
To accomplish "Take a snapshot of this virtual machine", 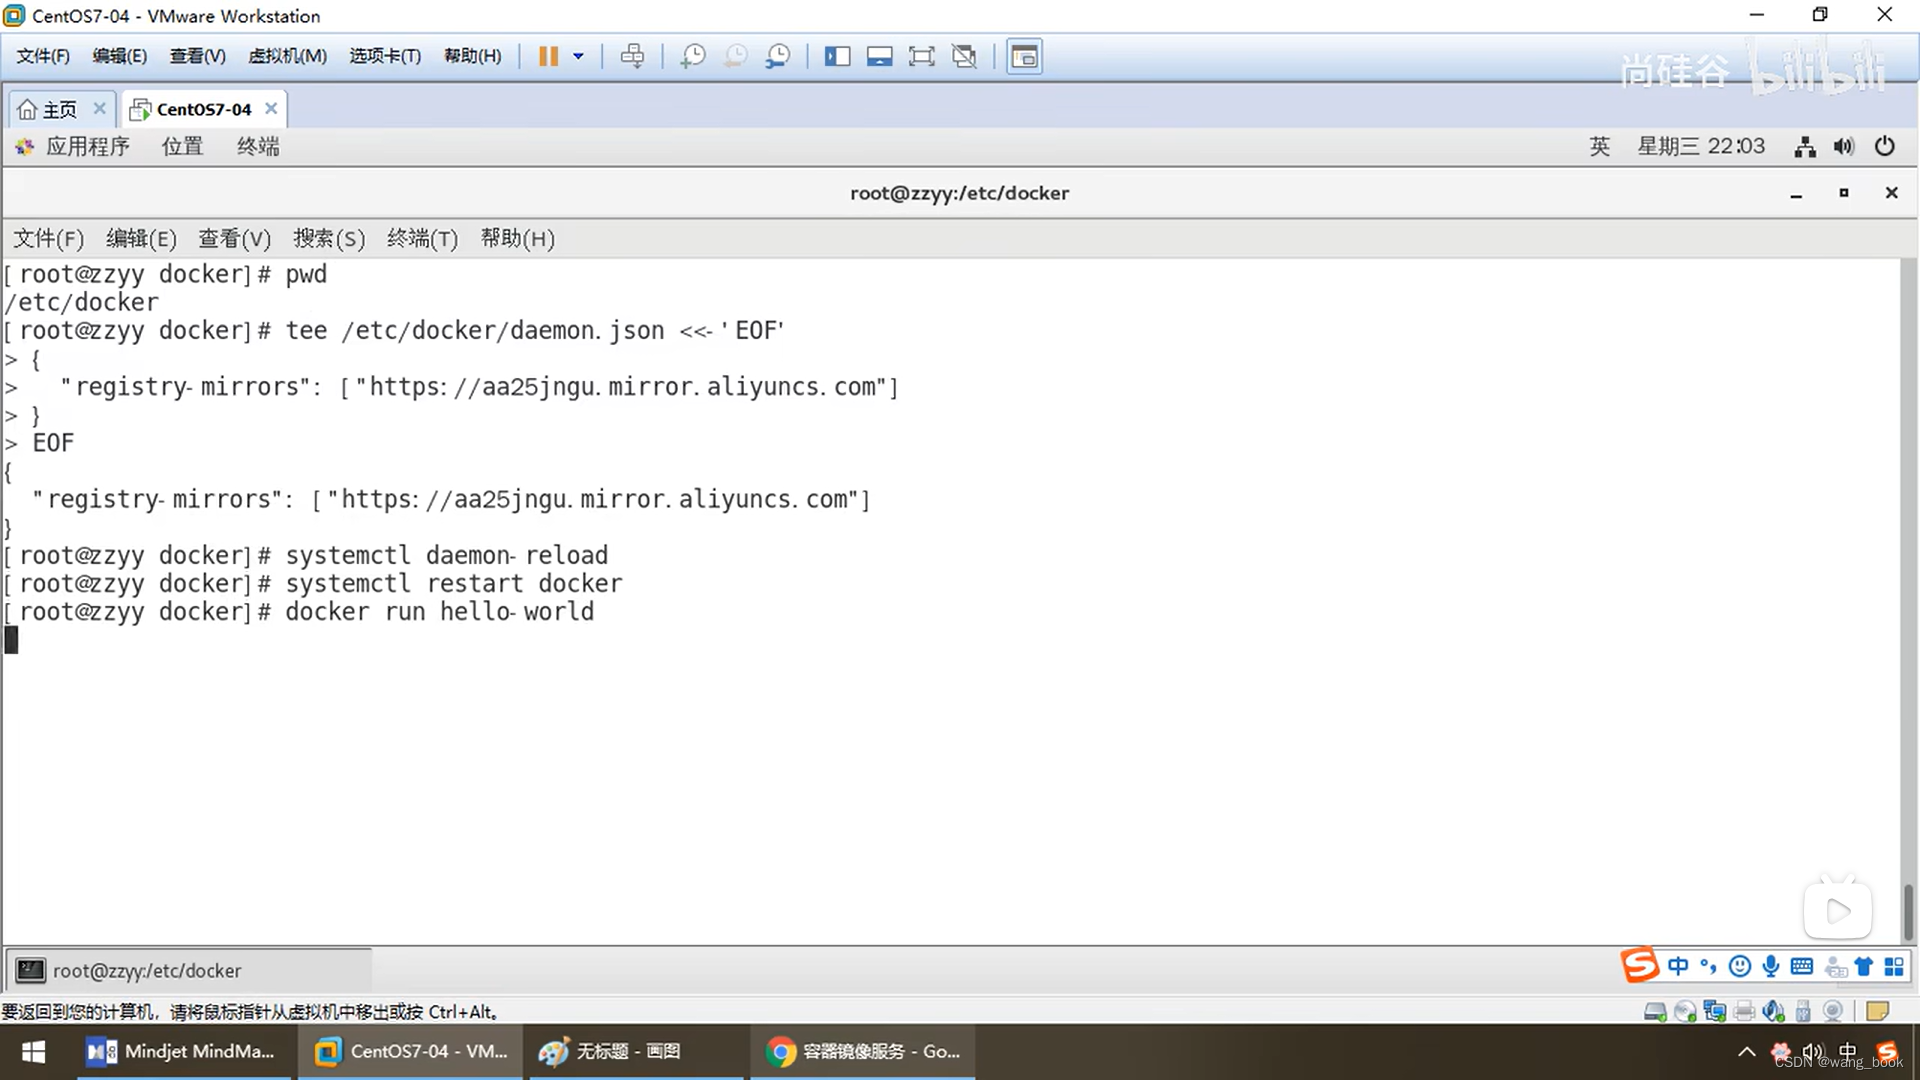I will 692,56.
